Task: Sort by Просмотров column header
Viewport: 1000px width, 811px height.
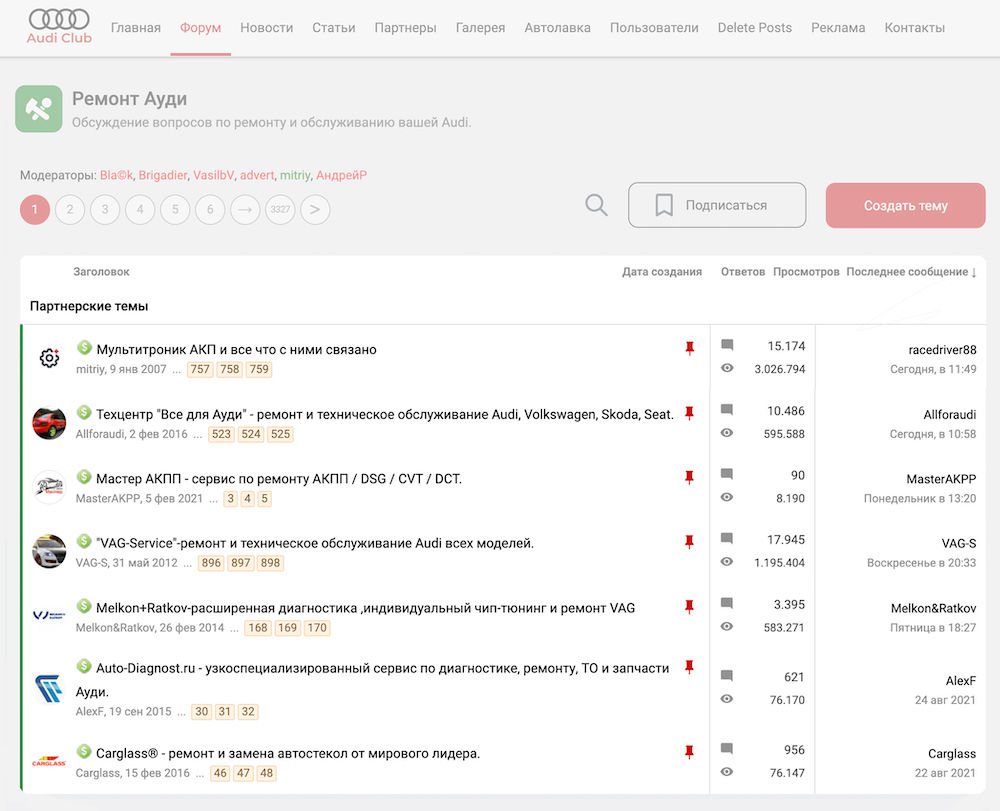Action: tap(806, 272)
